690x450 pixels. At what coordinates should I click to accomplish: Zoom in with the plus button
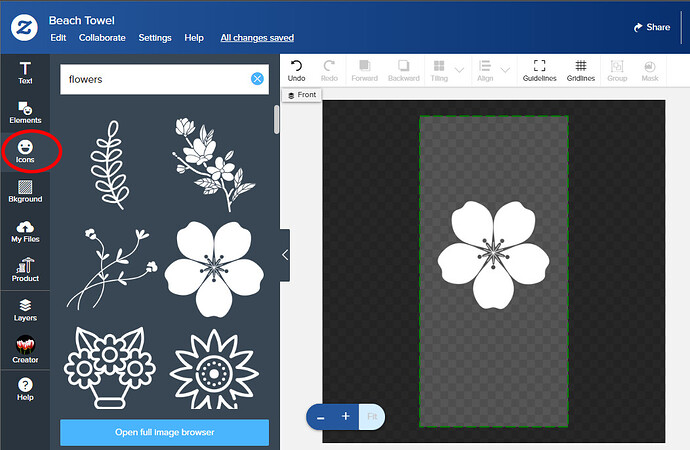point(346,416)
